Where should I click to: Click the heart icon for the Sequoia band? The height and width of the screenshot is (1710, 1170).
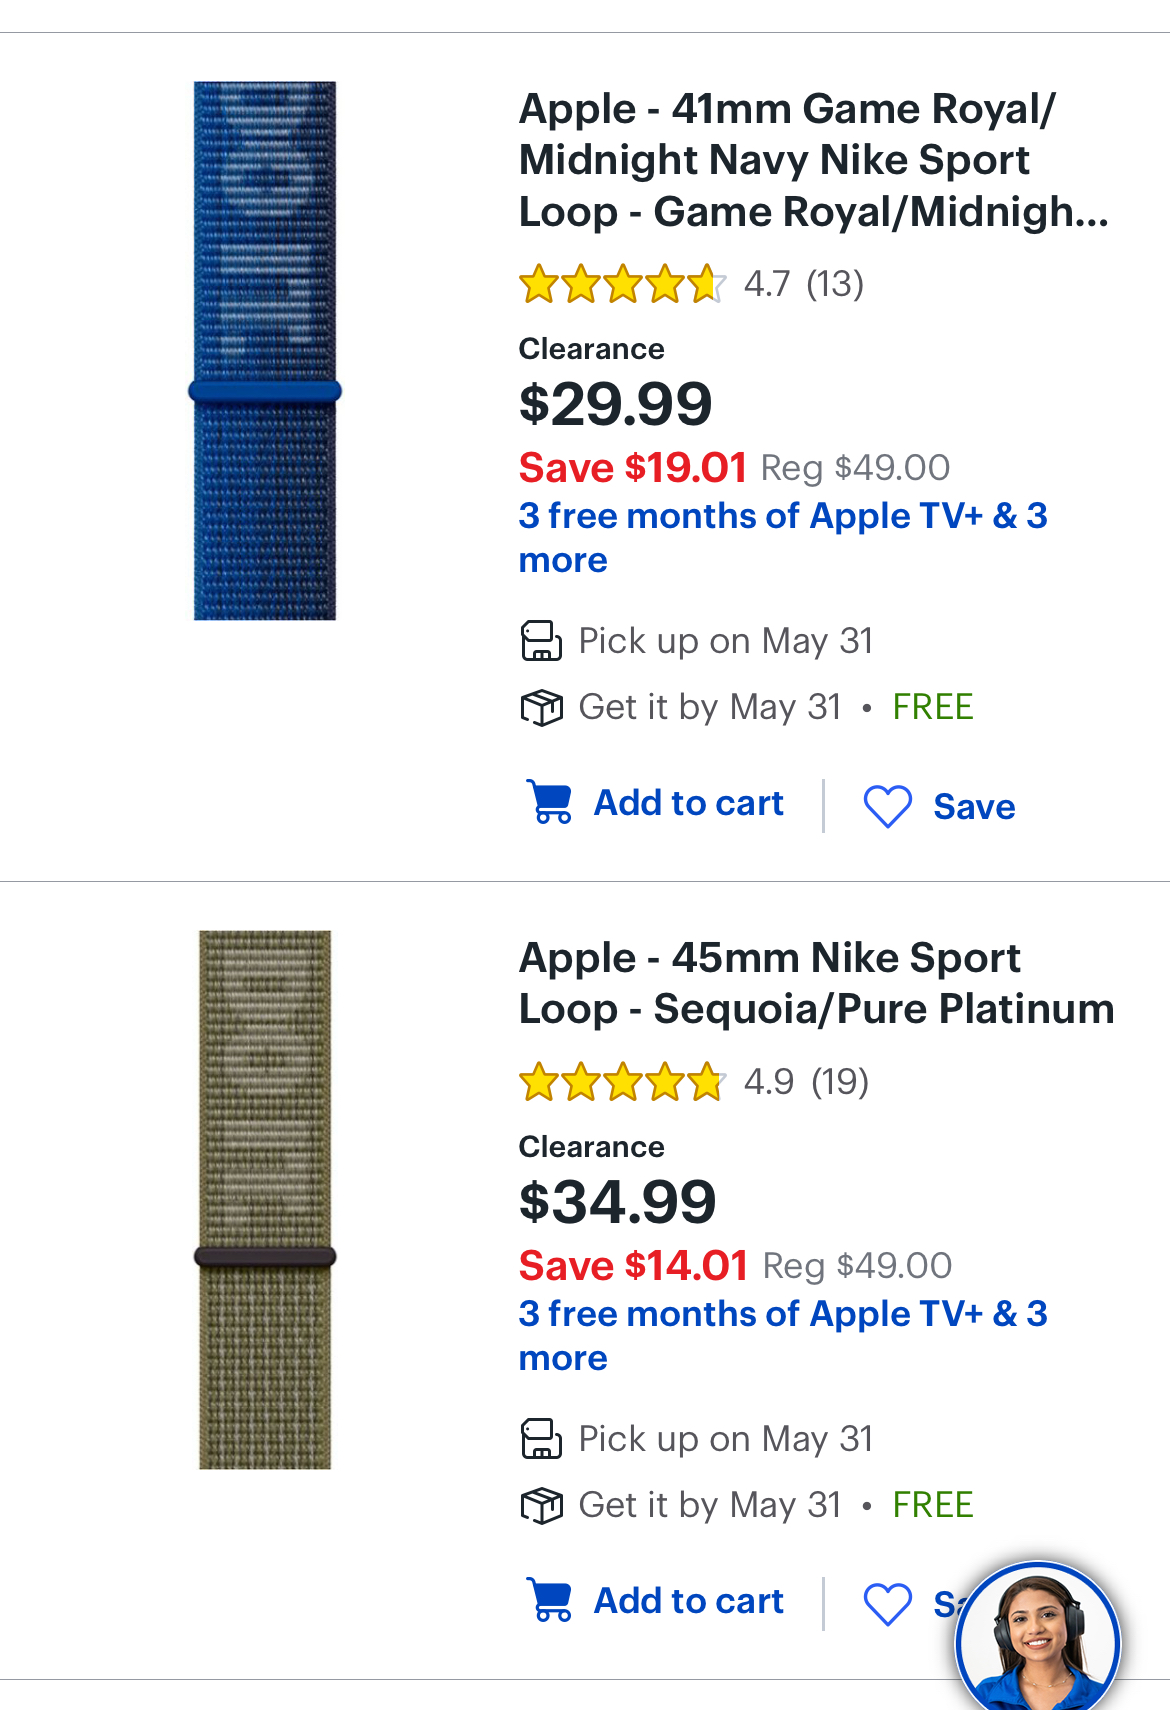[887, 1604]
